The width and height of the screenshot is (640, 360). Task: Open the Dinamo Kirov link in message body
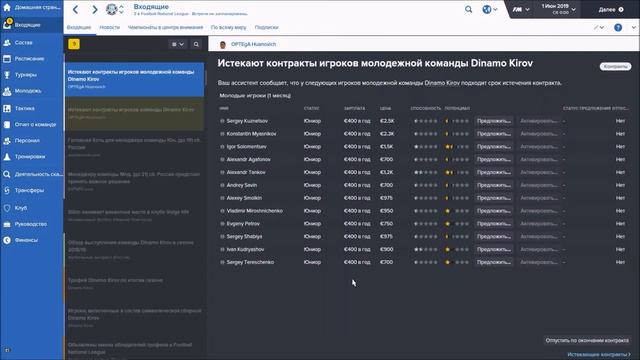pos(442,83)
